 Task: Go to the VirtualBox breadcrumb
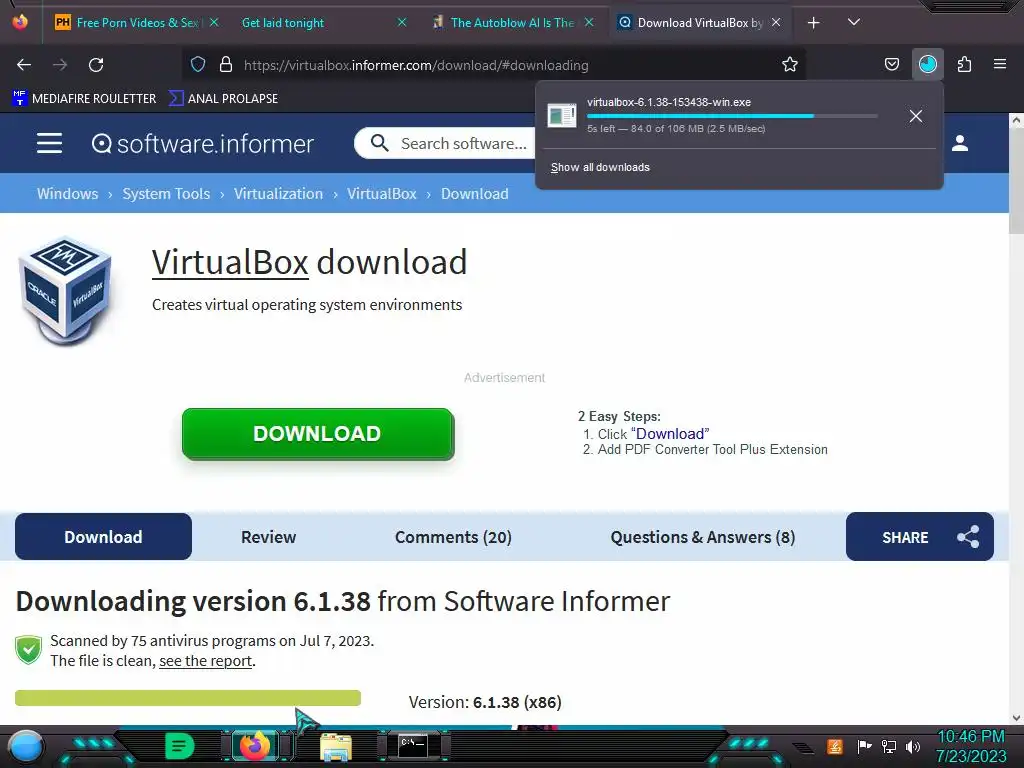pos(381,193)
